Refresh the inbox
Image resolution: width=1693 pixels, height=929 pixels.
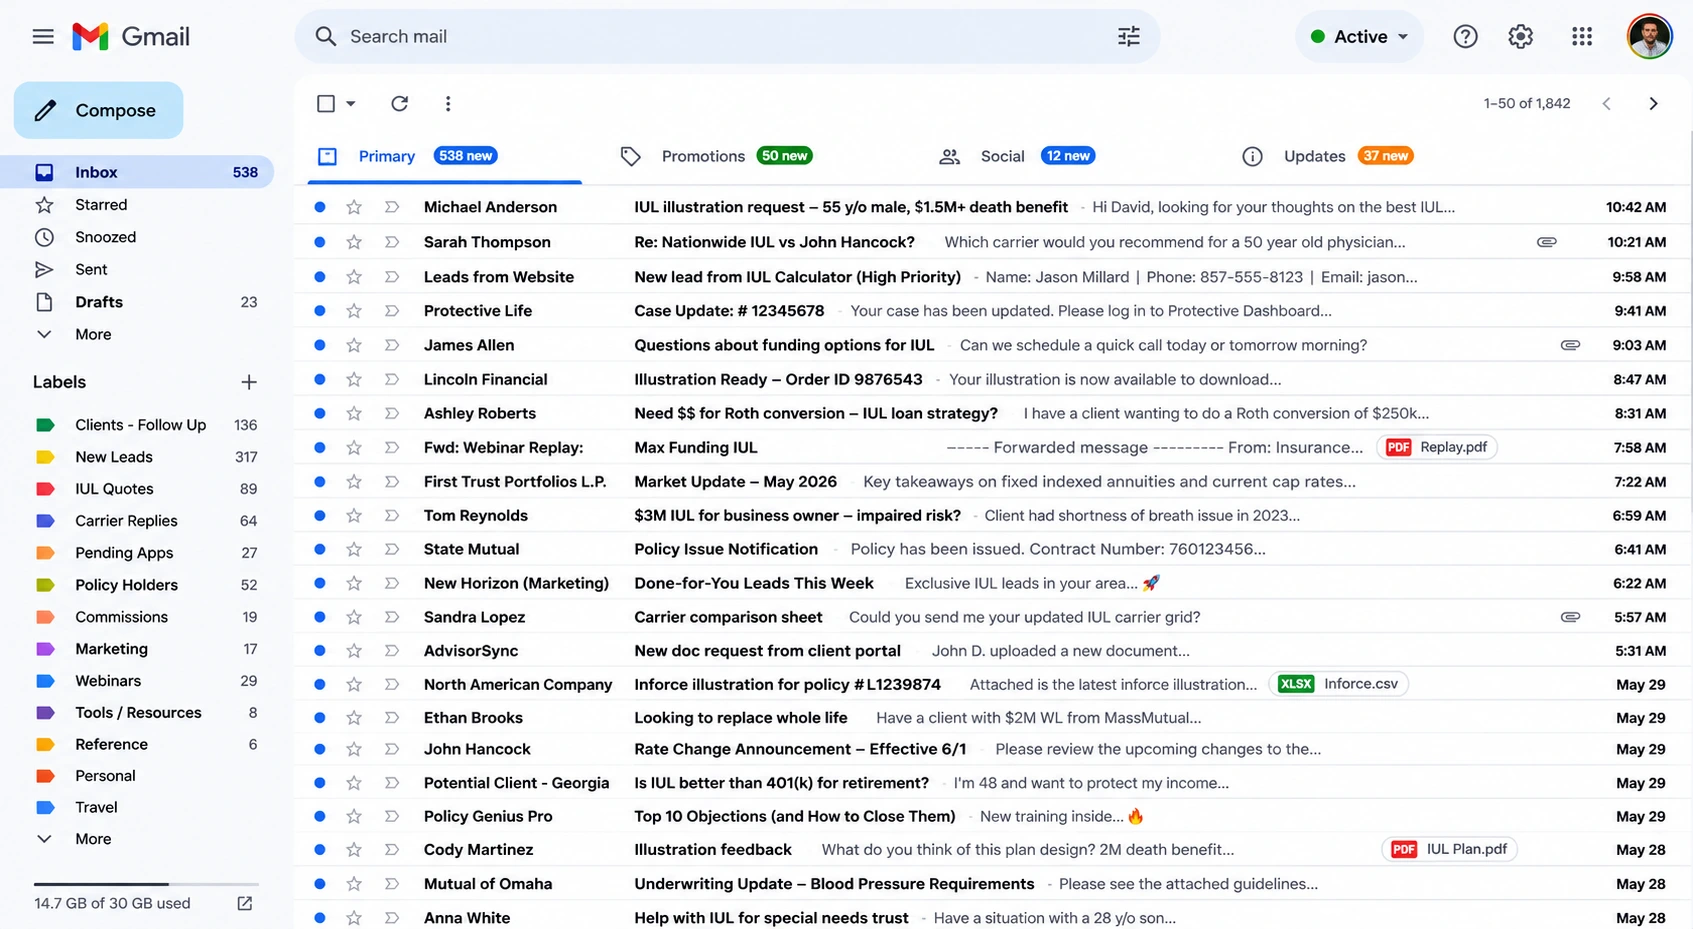(399, 103)
